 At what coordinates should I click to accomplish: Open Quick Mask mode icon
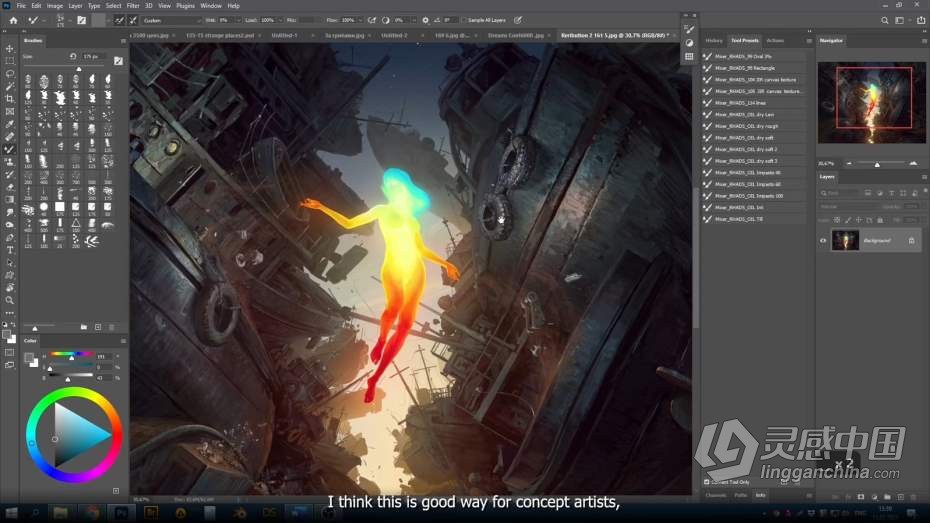[9, 352]
